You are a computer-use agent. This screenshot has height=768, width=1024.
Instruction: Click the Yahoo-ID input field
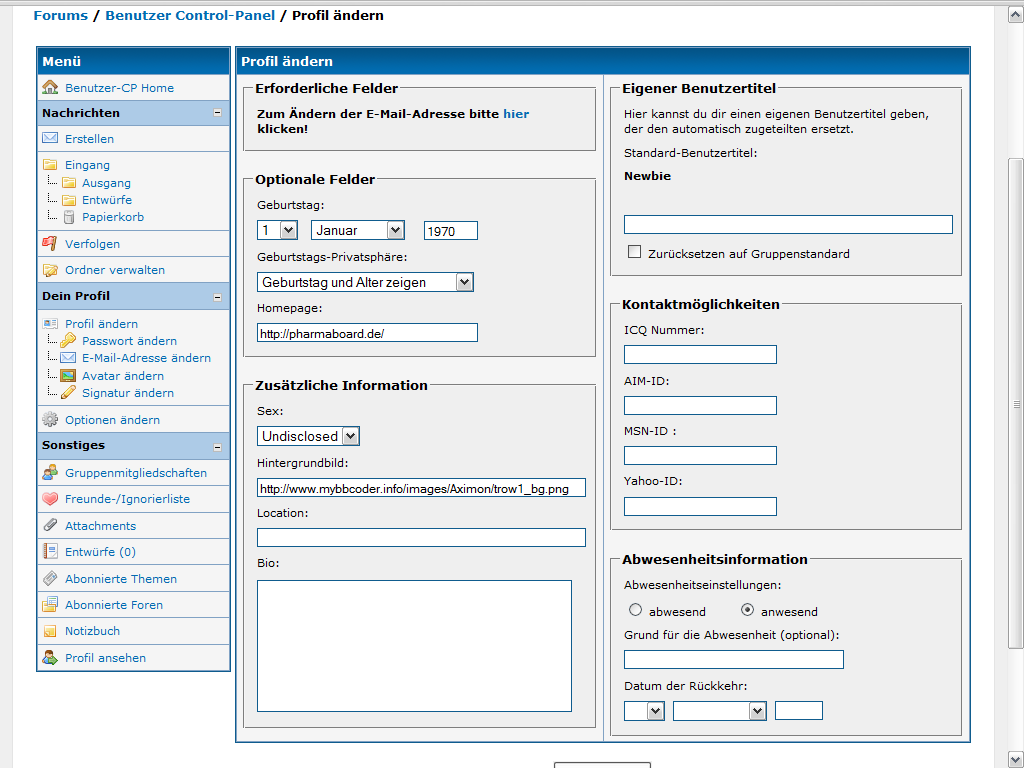(700, 506)
